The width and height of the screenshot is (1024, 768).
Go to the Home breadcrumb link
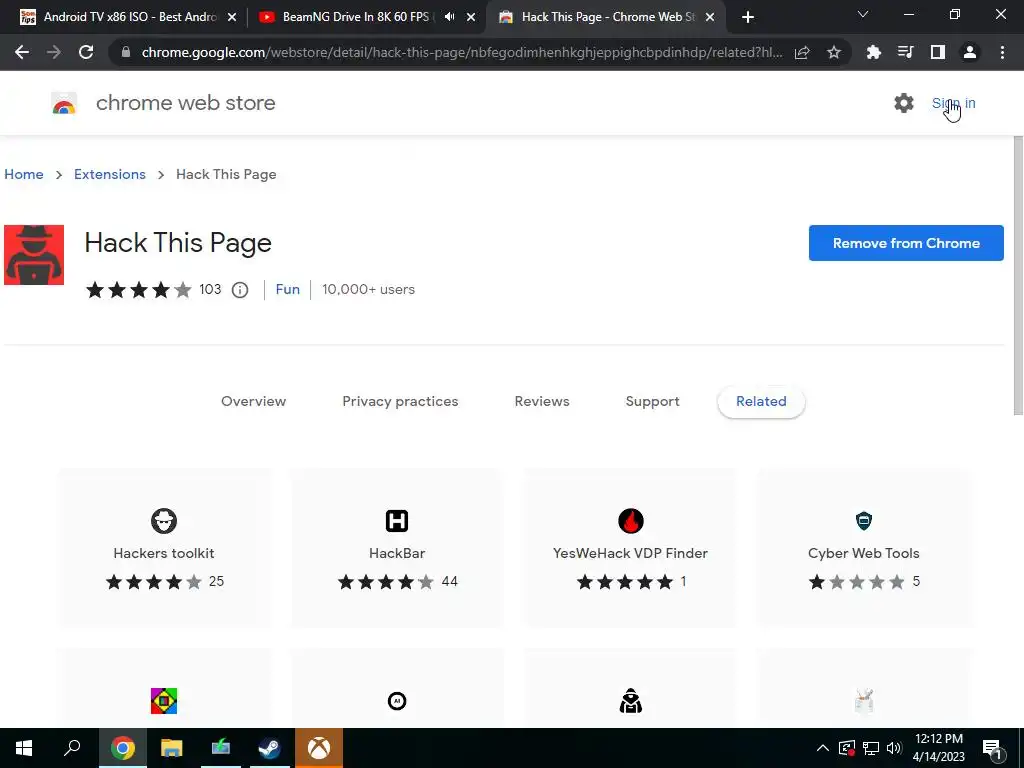[x=24, y=174]
